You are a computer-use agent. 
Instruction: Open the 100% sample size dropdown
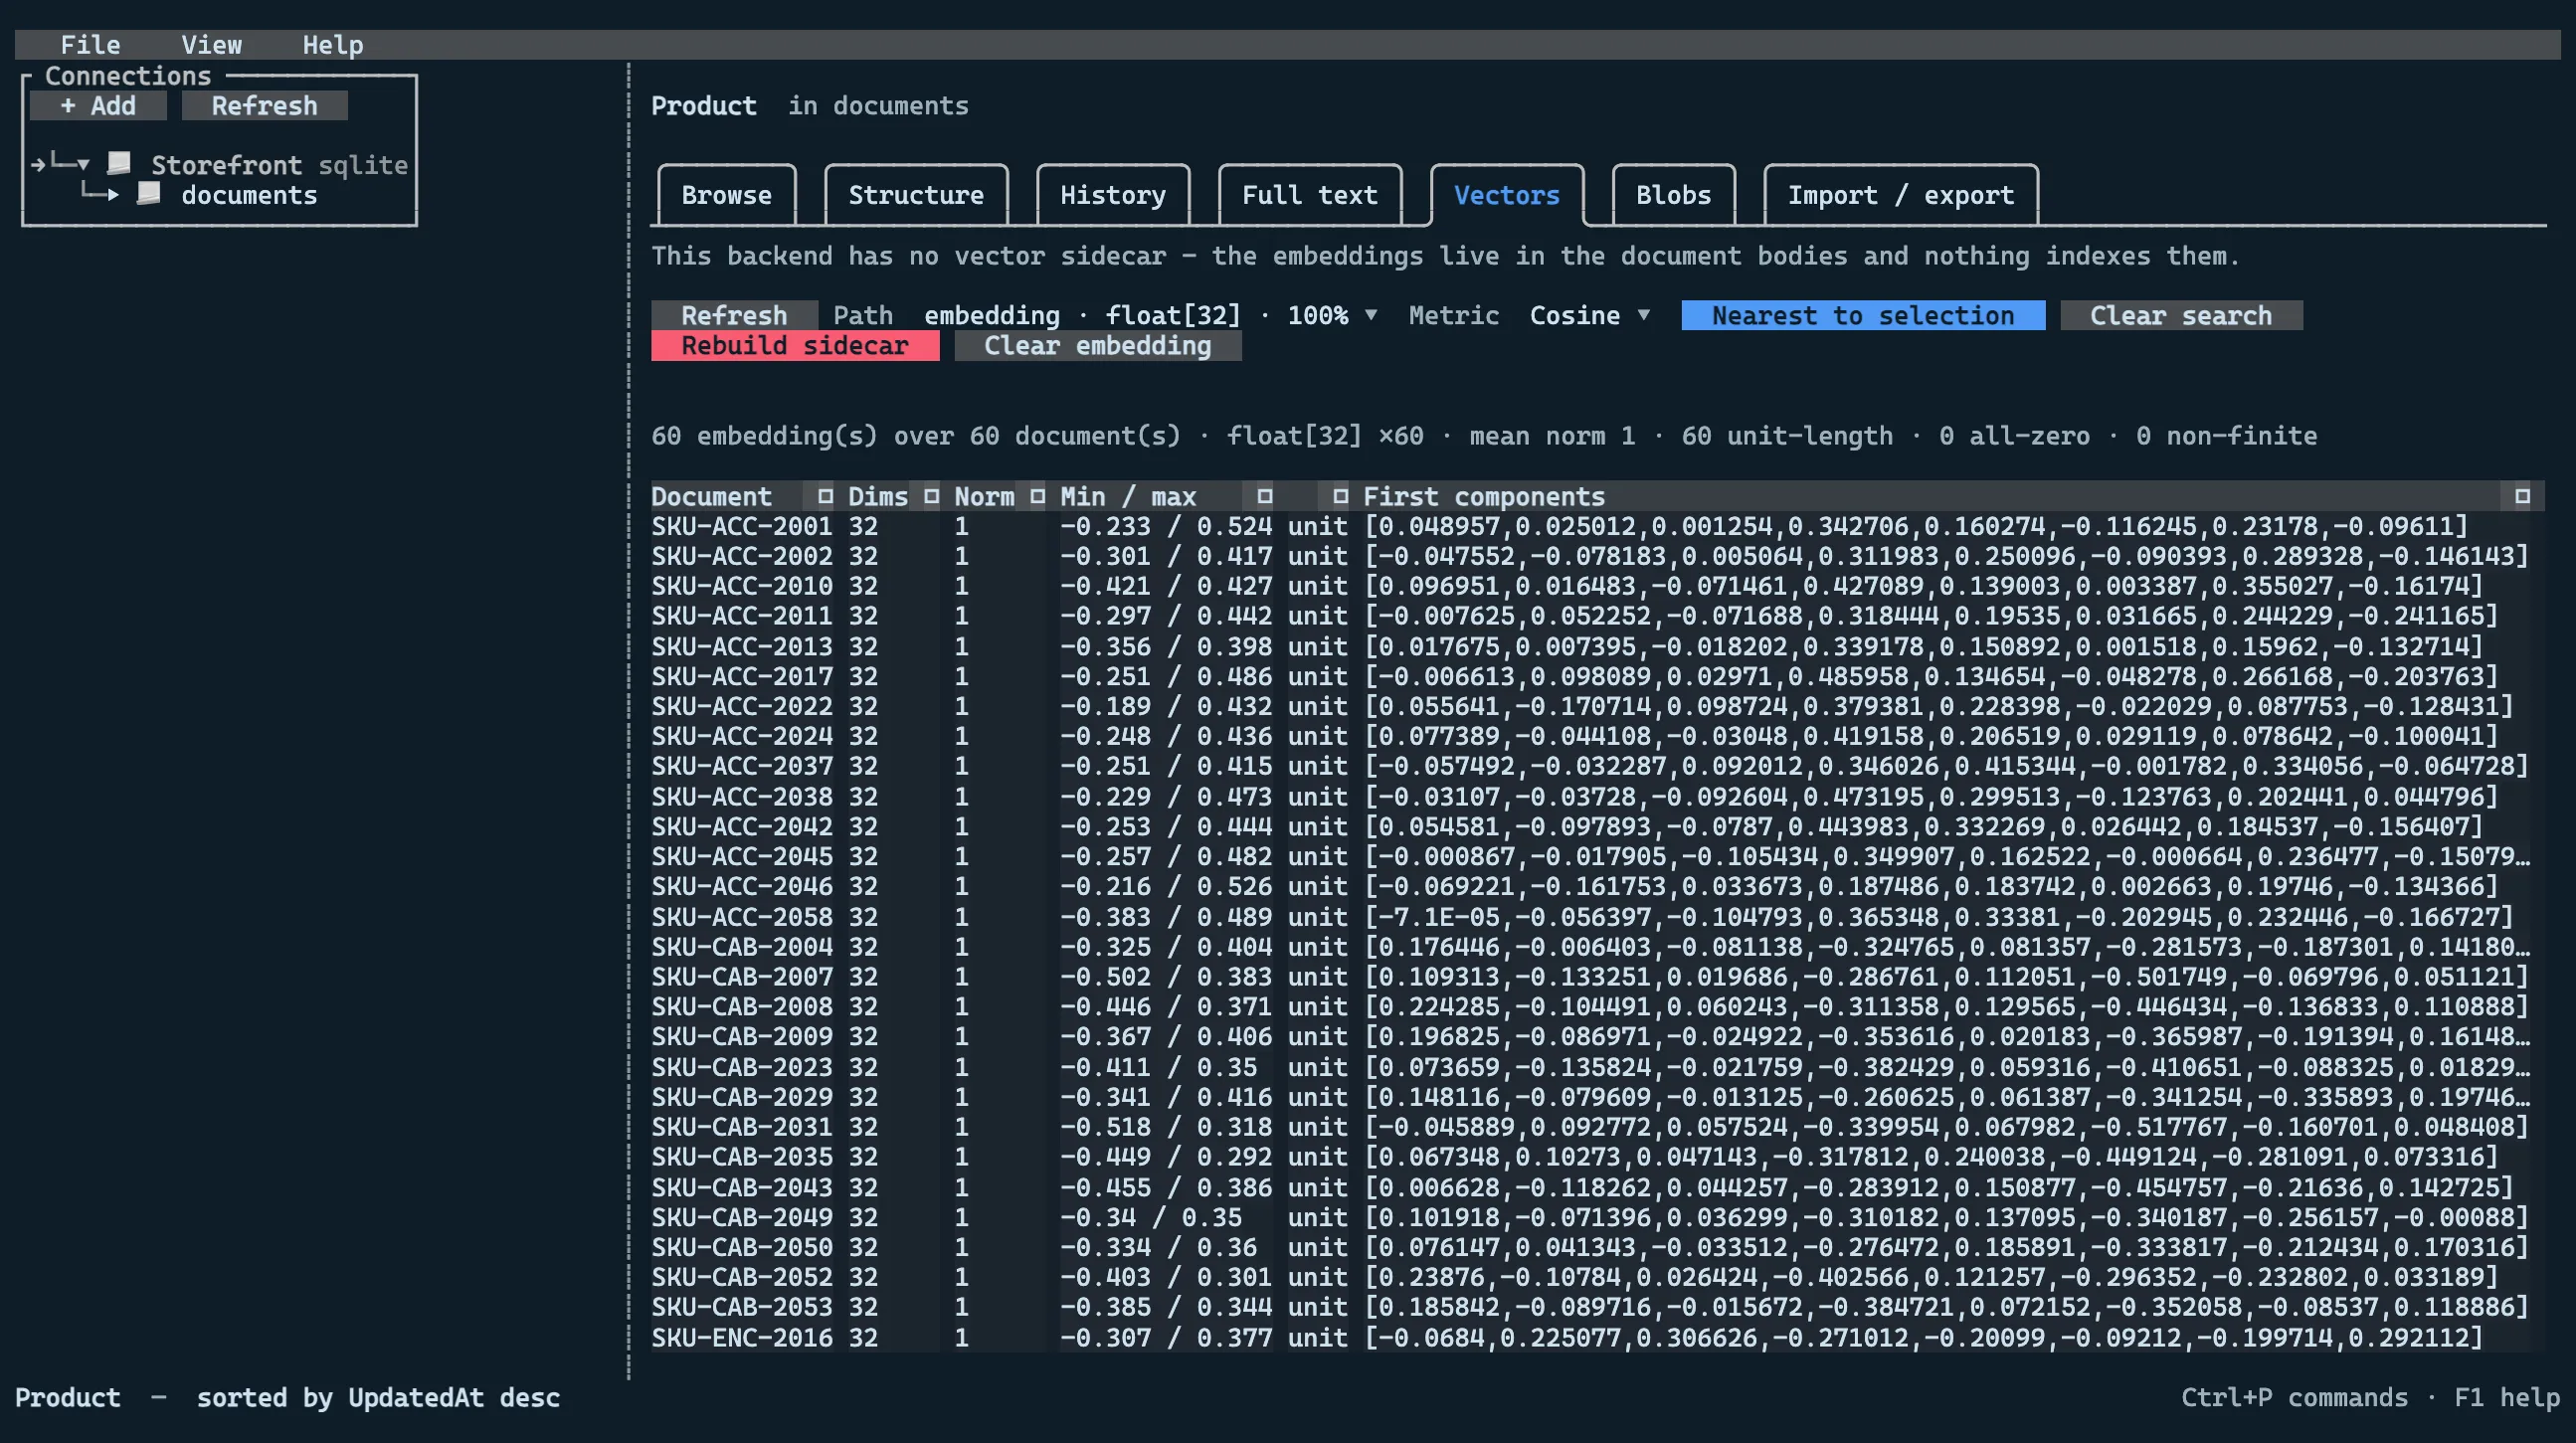point(1371,315)
